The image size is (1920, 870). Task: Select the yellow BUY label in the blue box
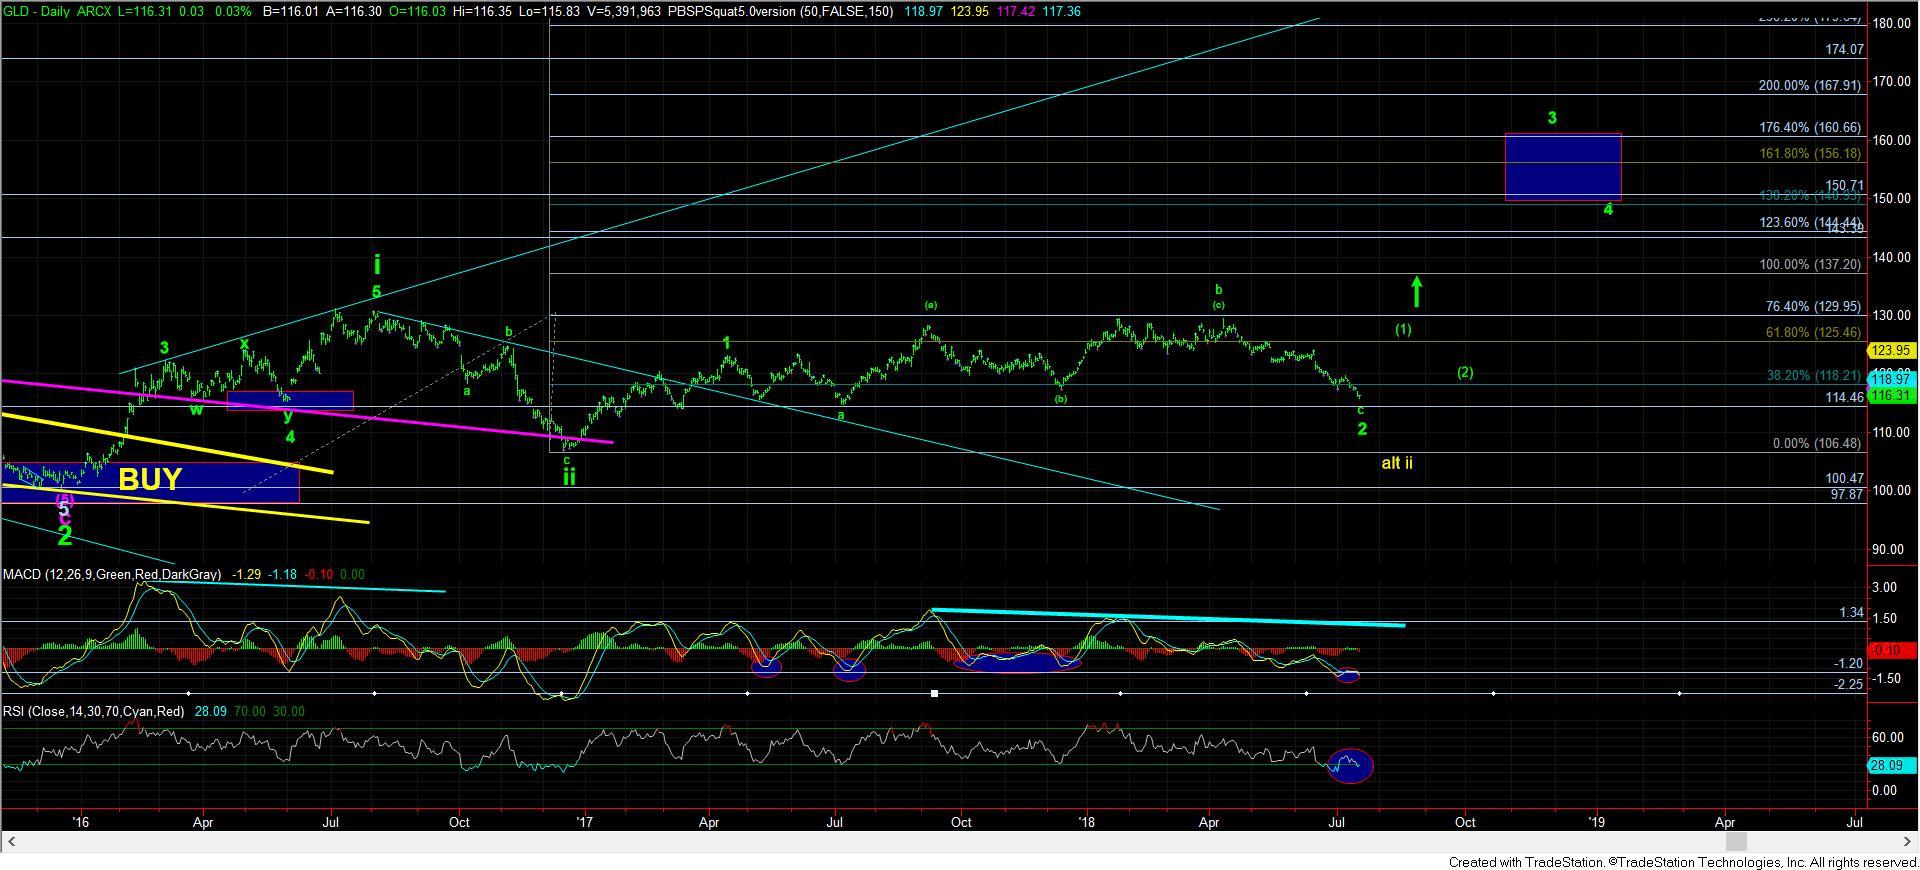[x=150, y=480]
